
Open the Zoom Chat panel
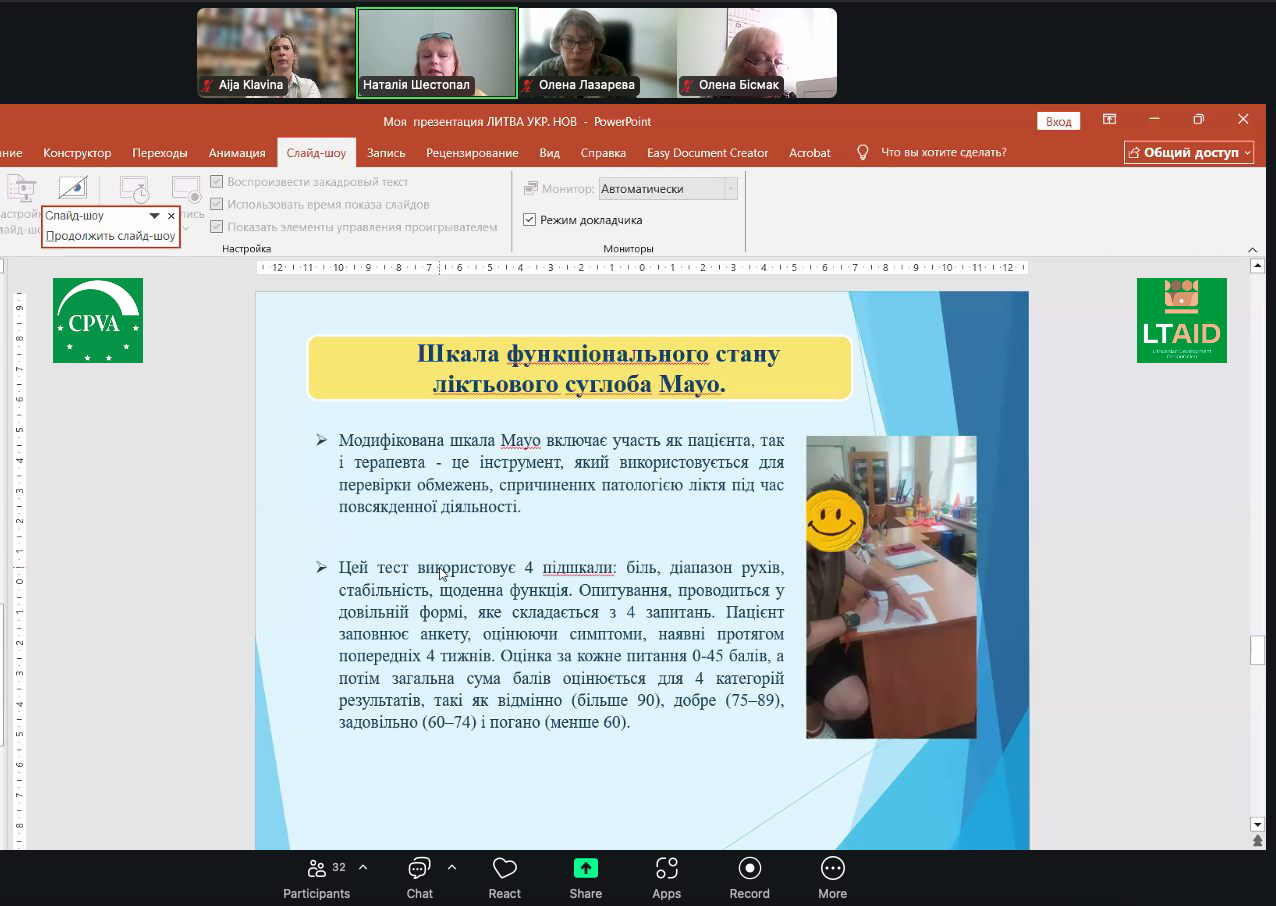[x=419, y=877]
